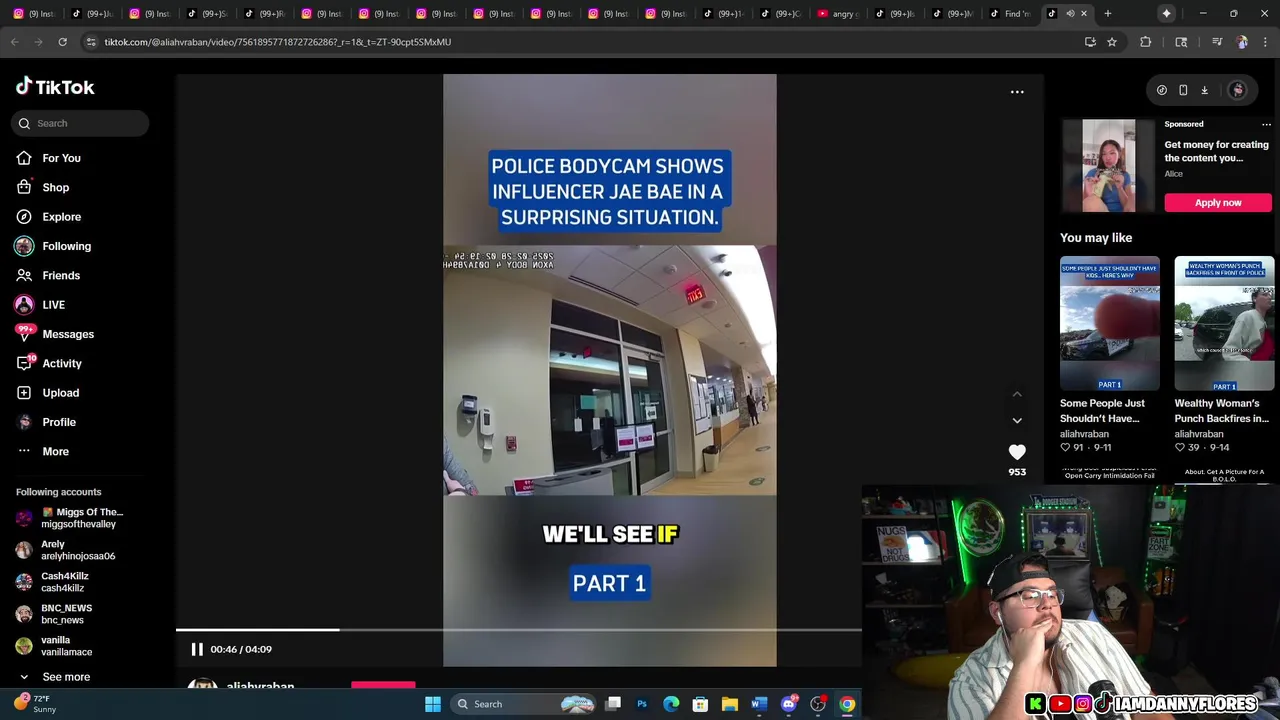1280x720 pixels.
Task: Click the 00:46 / 04:09 time text
Action: pyautogui.click(x=241, y=649)
